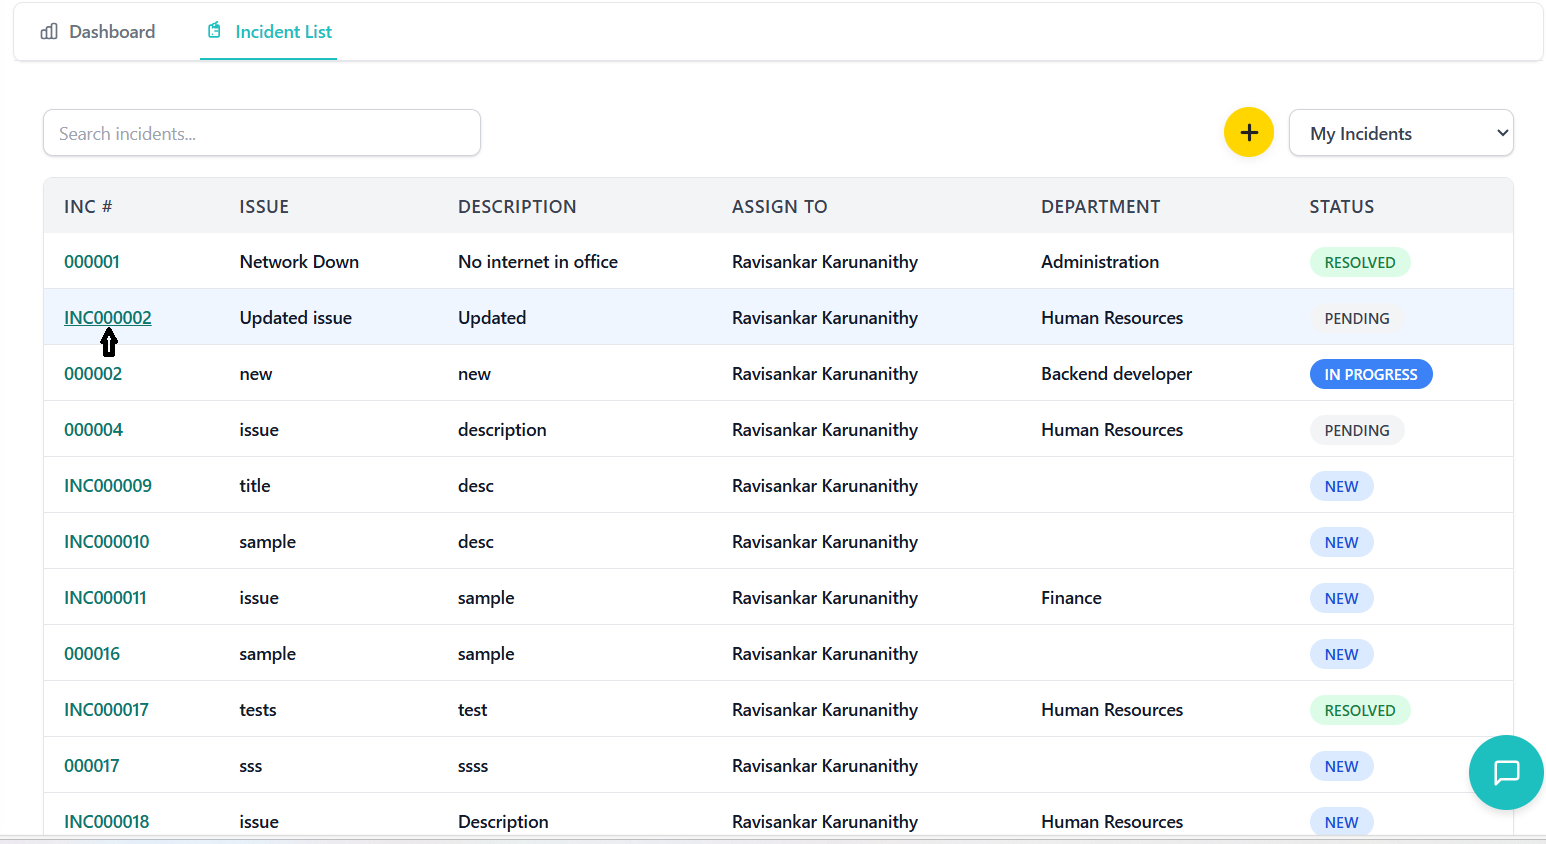The height and width of the screenshot is (844, 1546).
Task: Open incident 000001 Network Down
Action: [92, 262]
